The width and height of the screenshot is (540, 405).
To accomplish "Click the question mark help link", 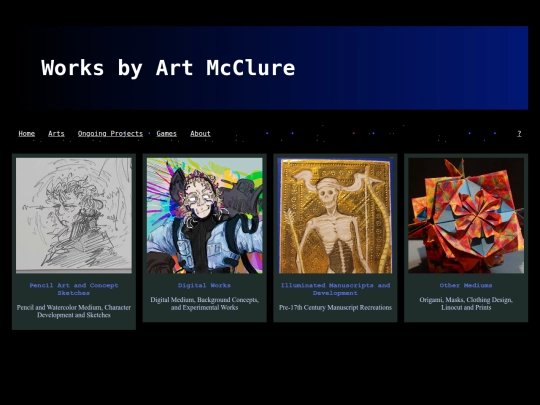I will pos(519,133).
